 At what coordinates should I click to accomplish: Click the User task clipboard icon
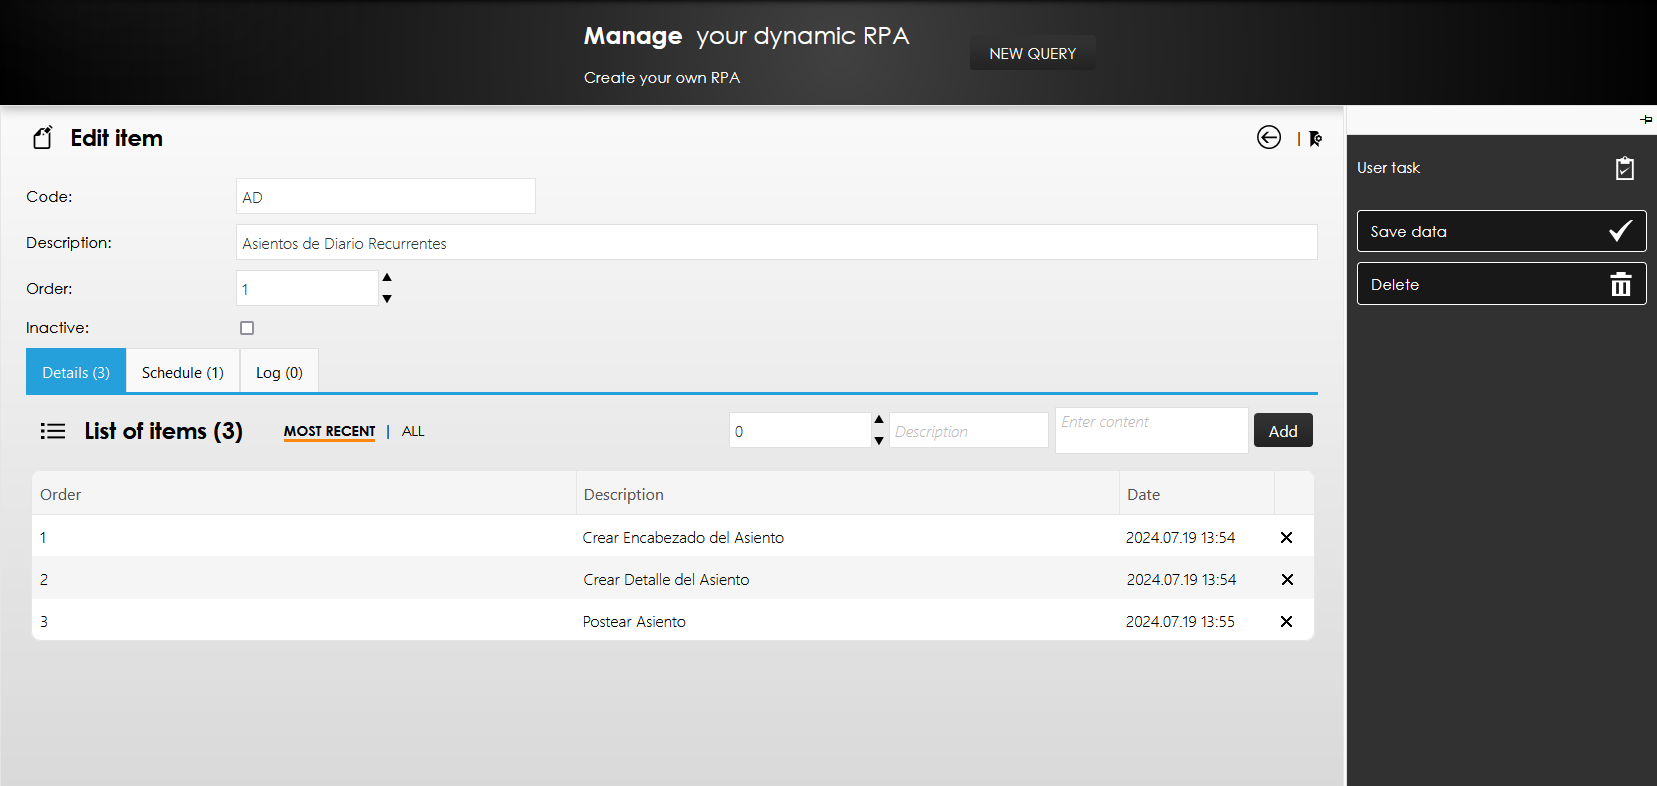coord(1625,168)
